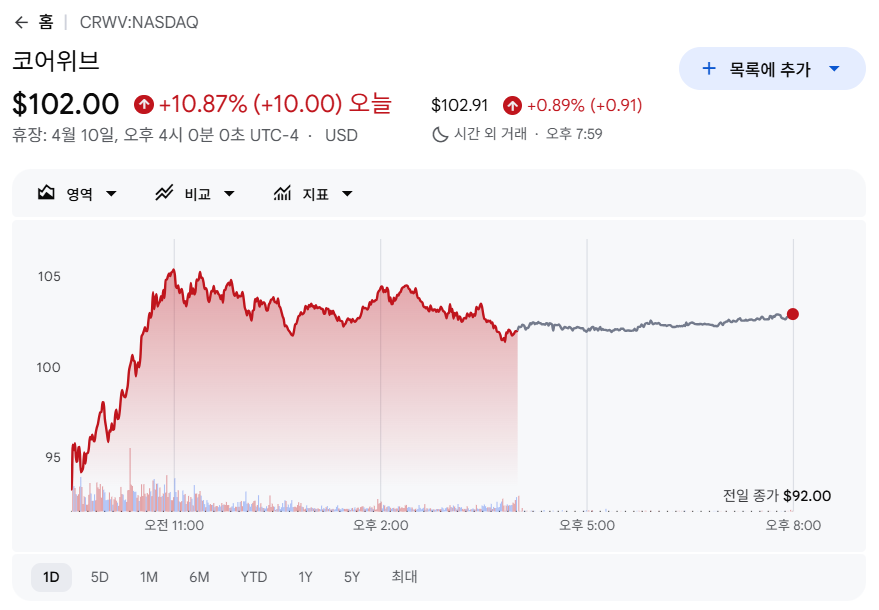Click the back arrow icon
The height and width of the screenshot is (610, 879).
coord(21,22)
